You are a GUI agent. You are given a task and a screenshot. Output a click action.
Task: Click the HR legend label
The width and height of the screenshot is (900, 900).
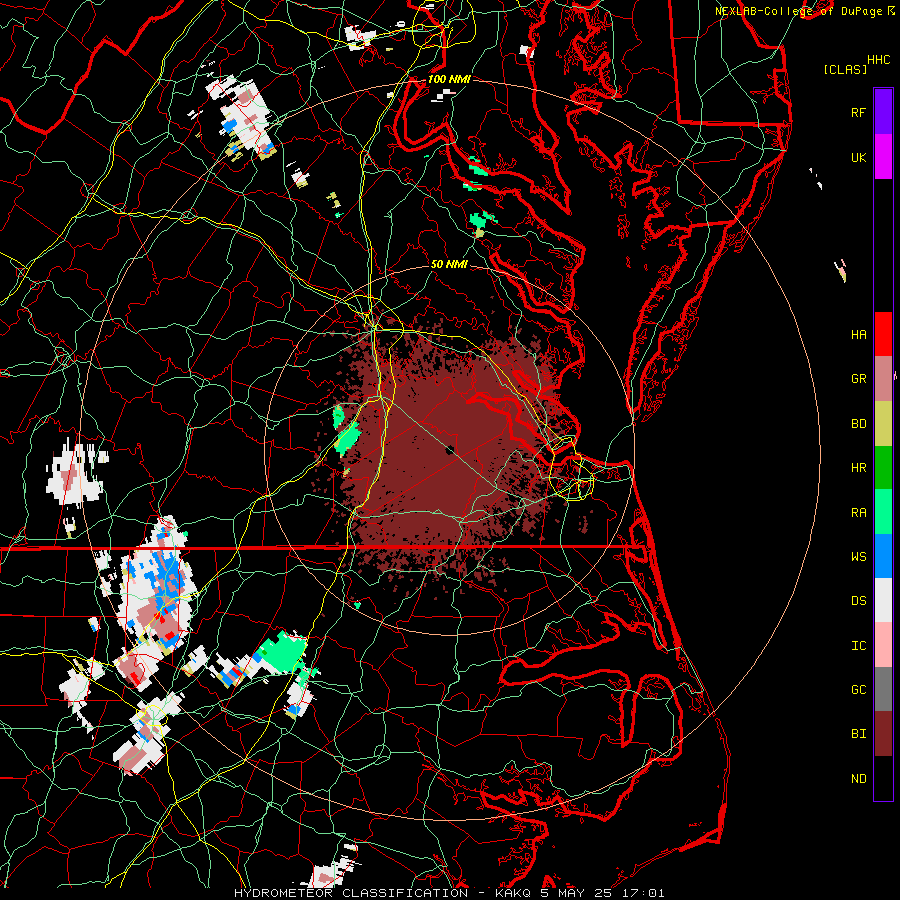point(858,468)
